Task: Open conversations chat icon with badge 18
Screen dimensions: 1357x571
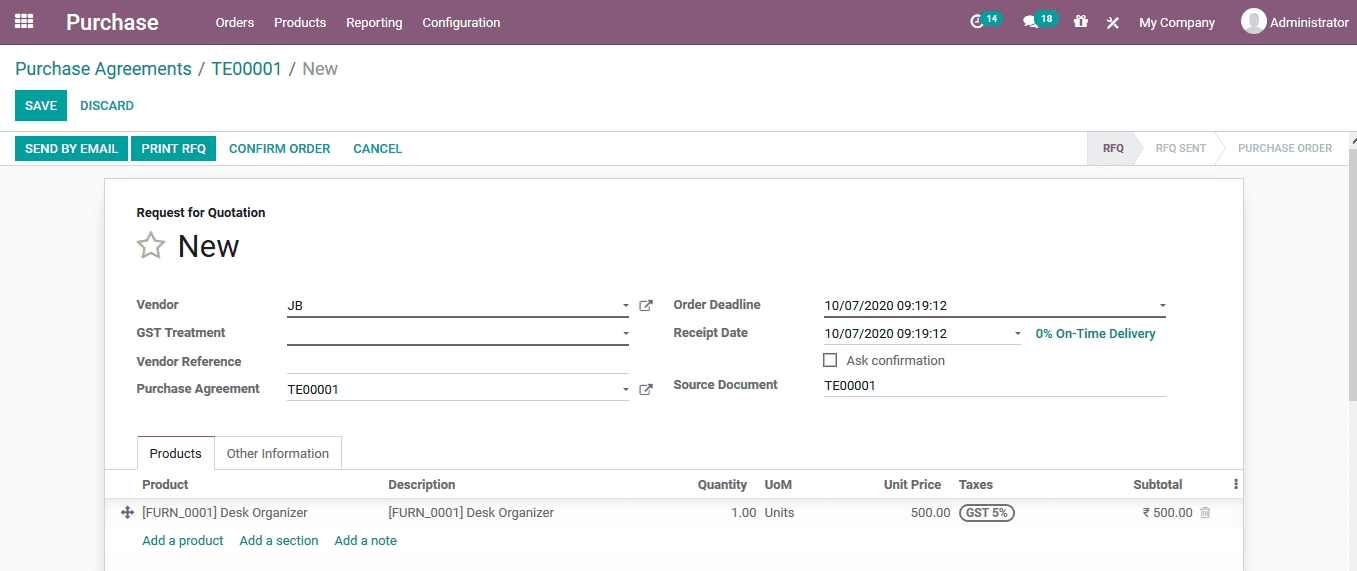Action: tap(1030, 22)
